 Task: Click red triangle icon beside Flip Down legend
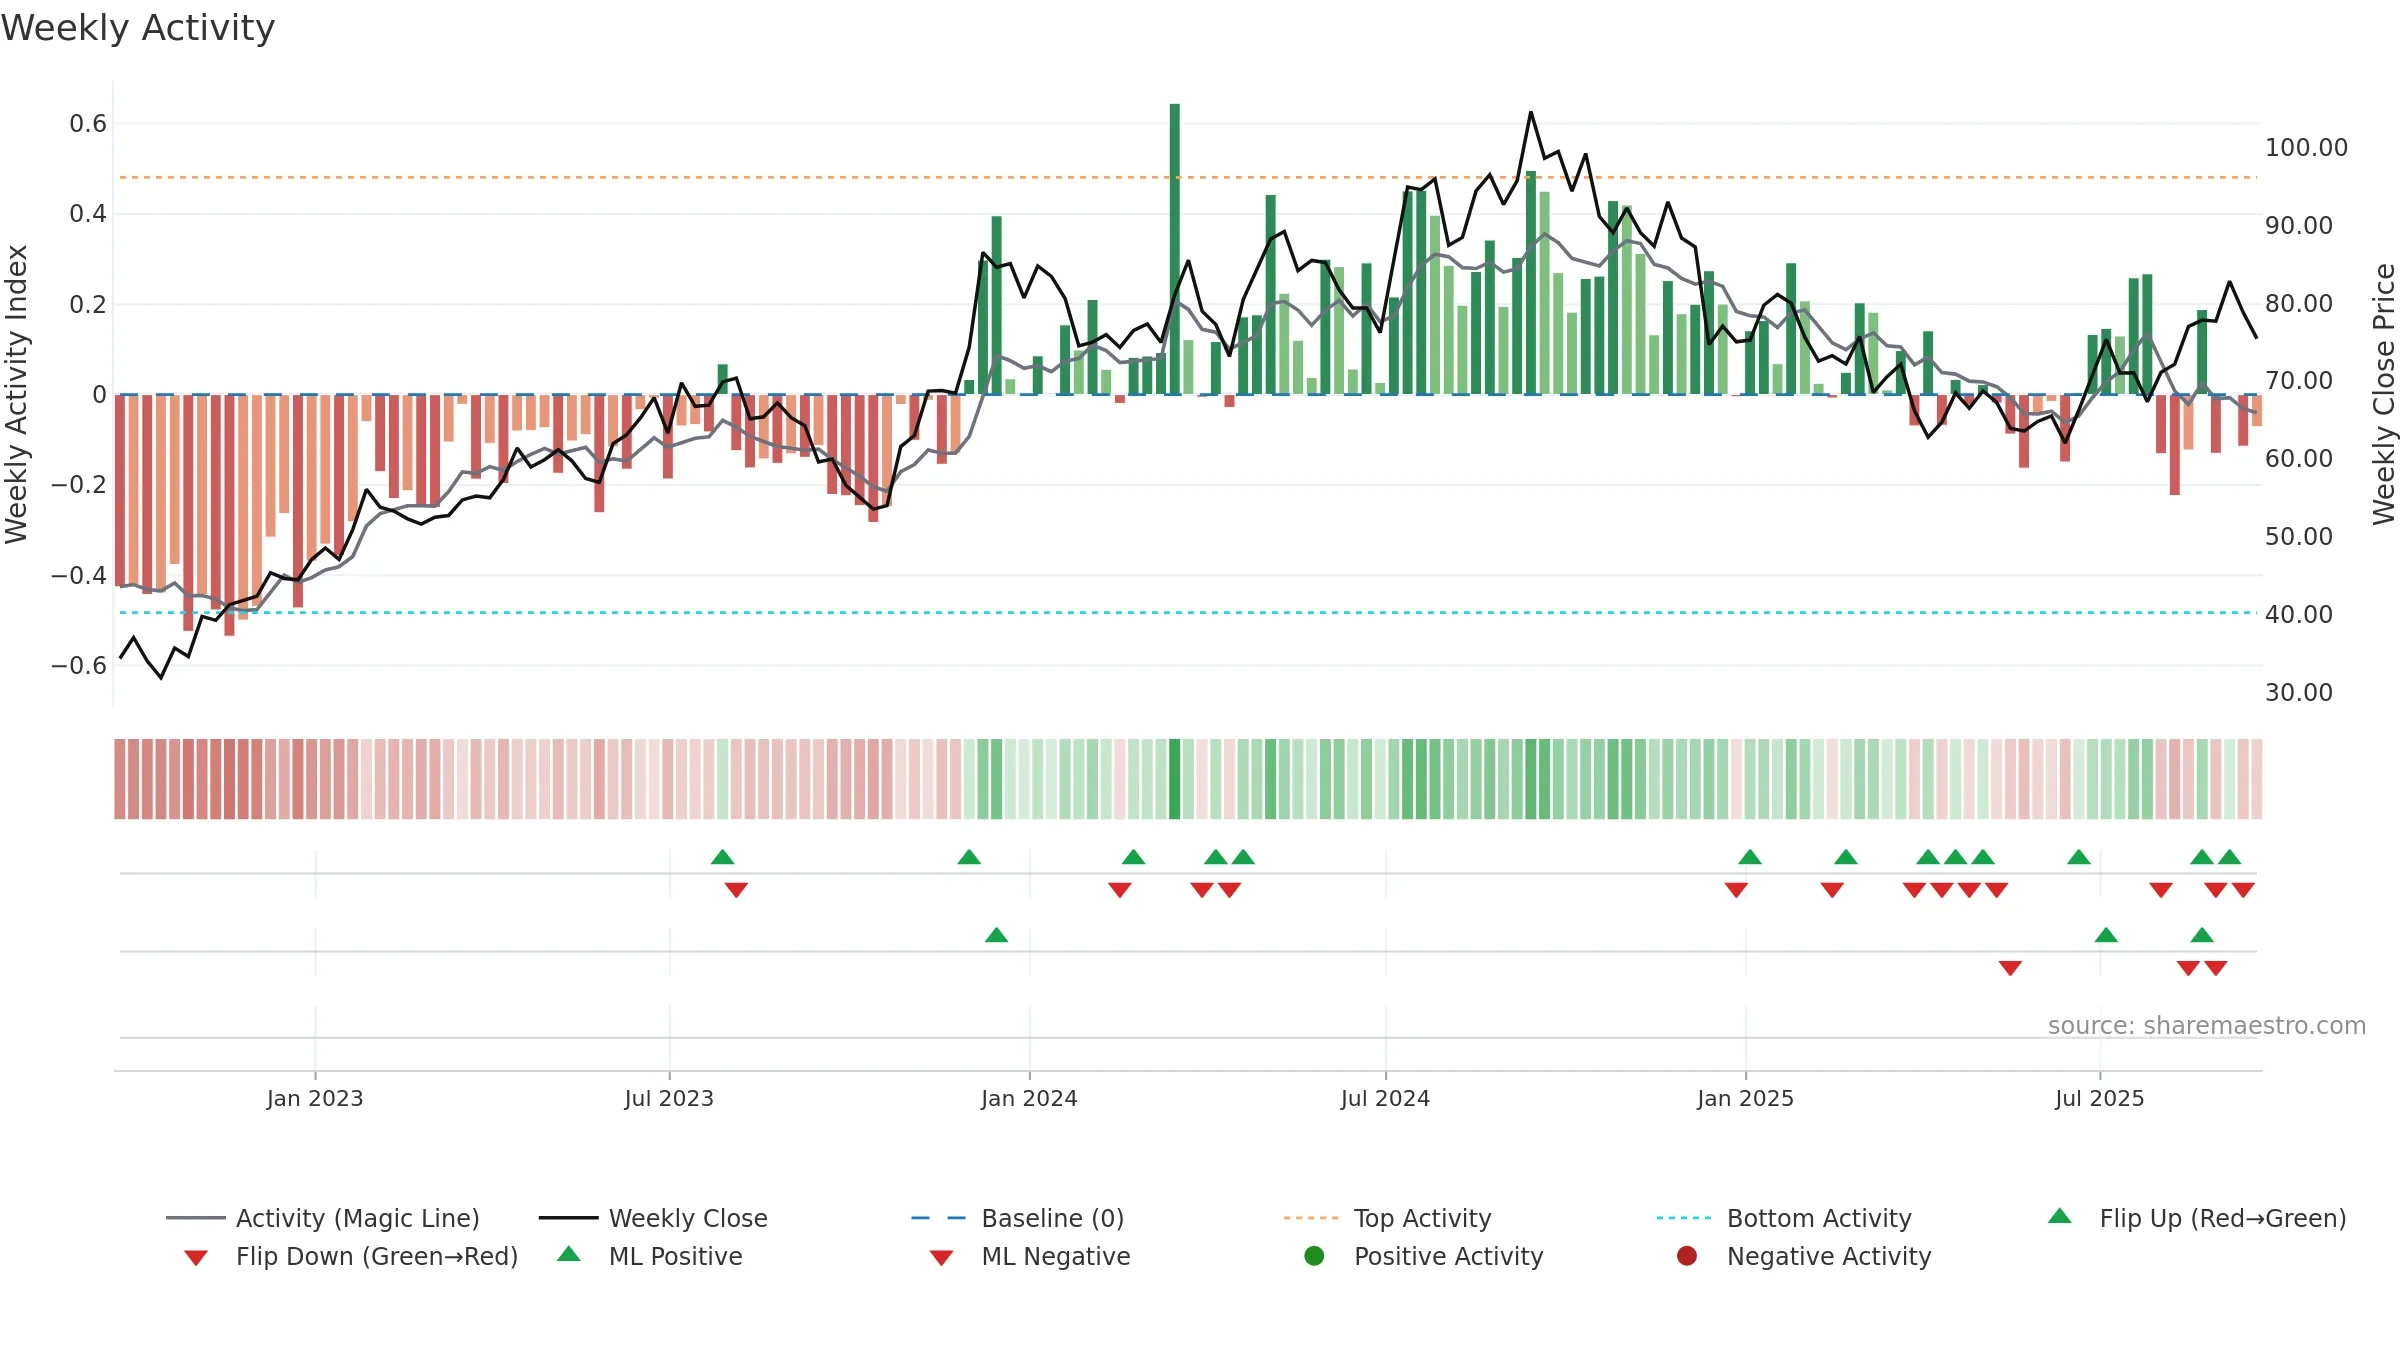196,1258
